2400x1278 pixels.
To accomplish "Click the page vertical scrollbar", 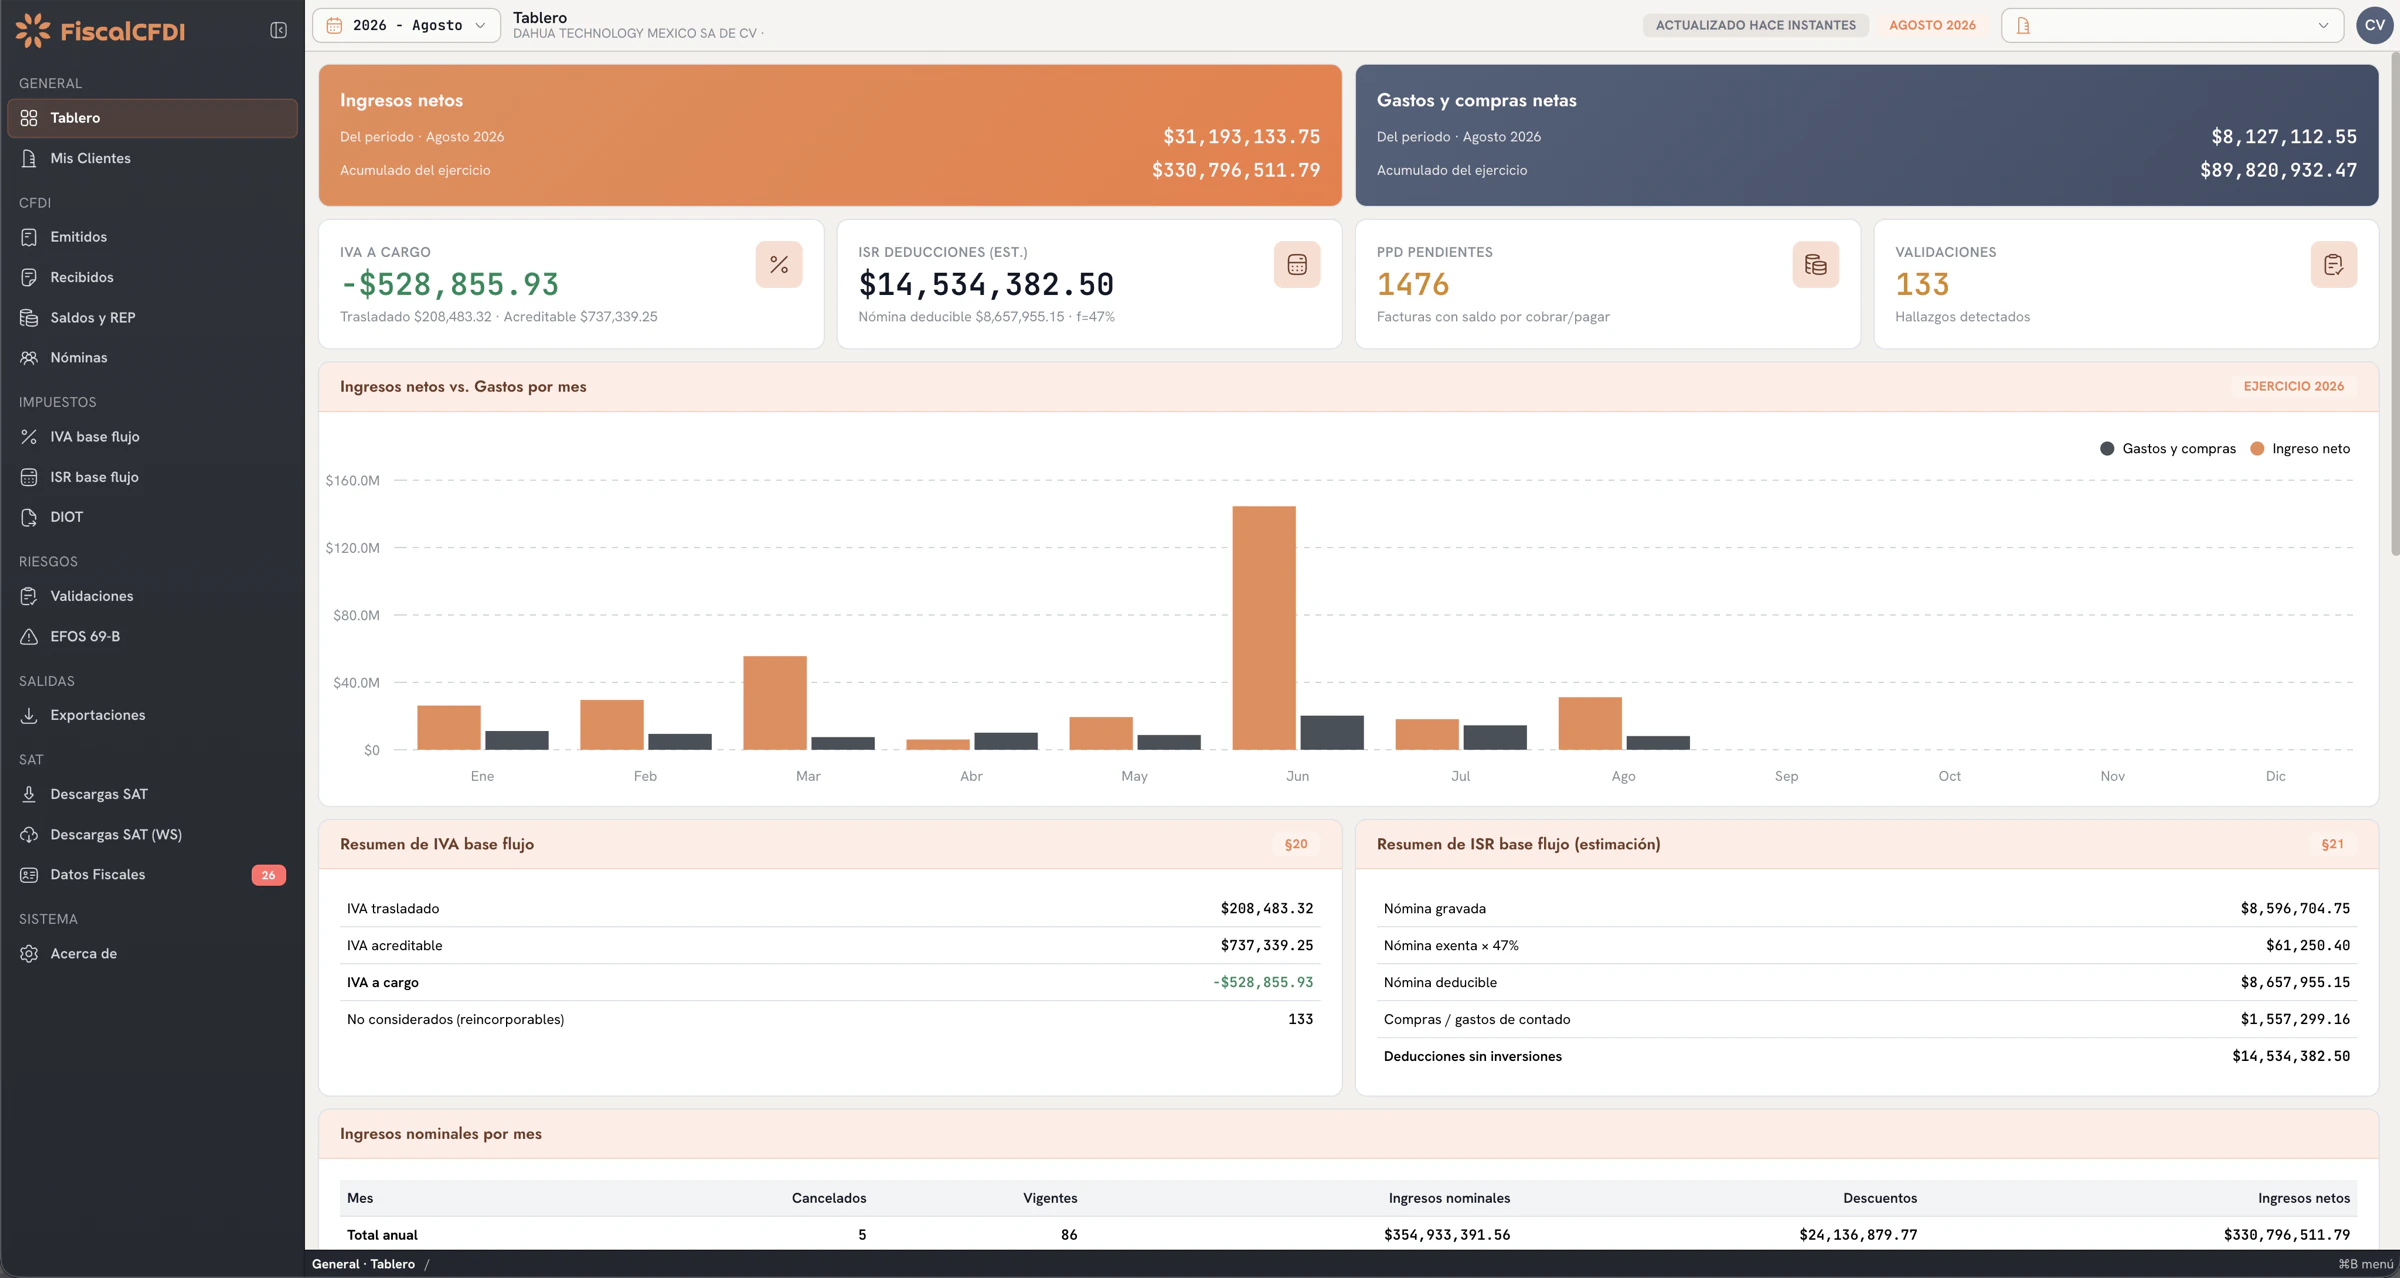I will coord(2394,303).
